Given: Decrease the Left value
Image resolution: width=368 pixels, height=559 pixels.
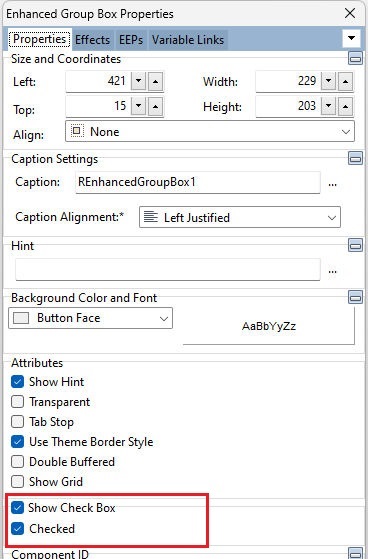Looking at the screenshot, I should coord(139,81).
